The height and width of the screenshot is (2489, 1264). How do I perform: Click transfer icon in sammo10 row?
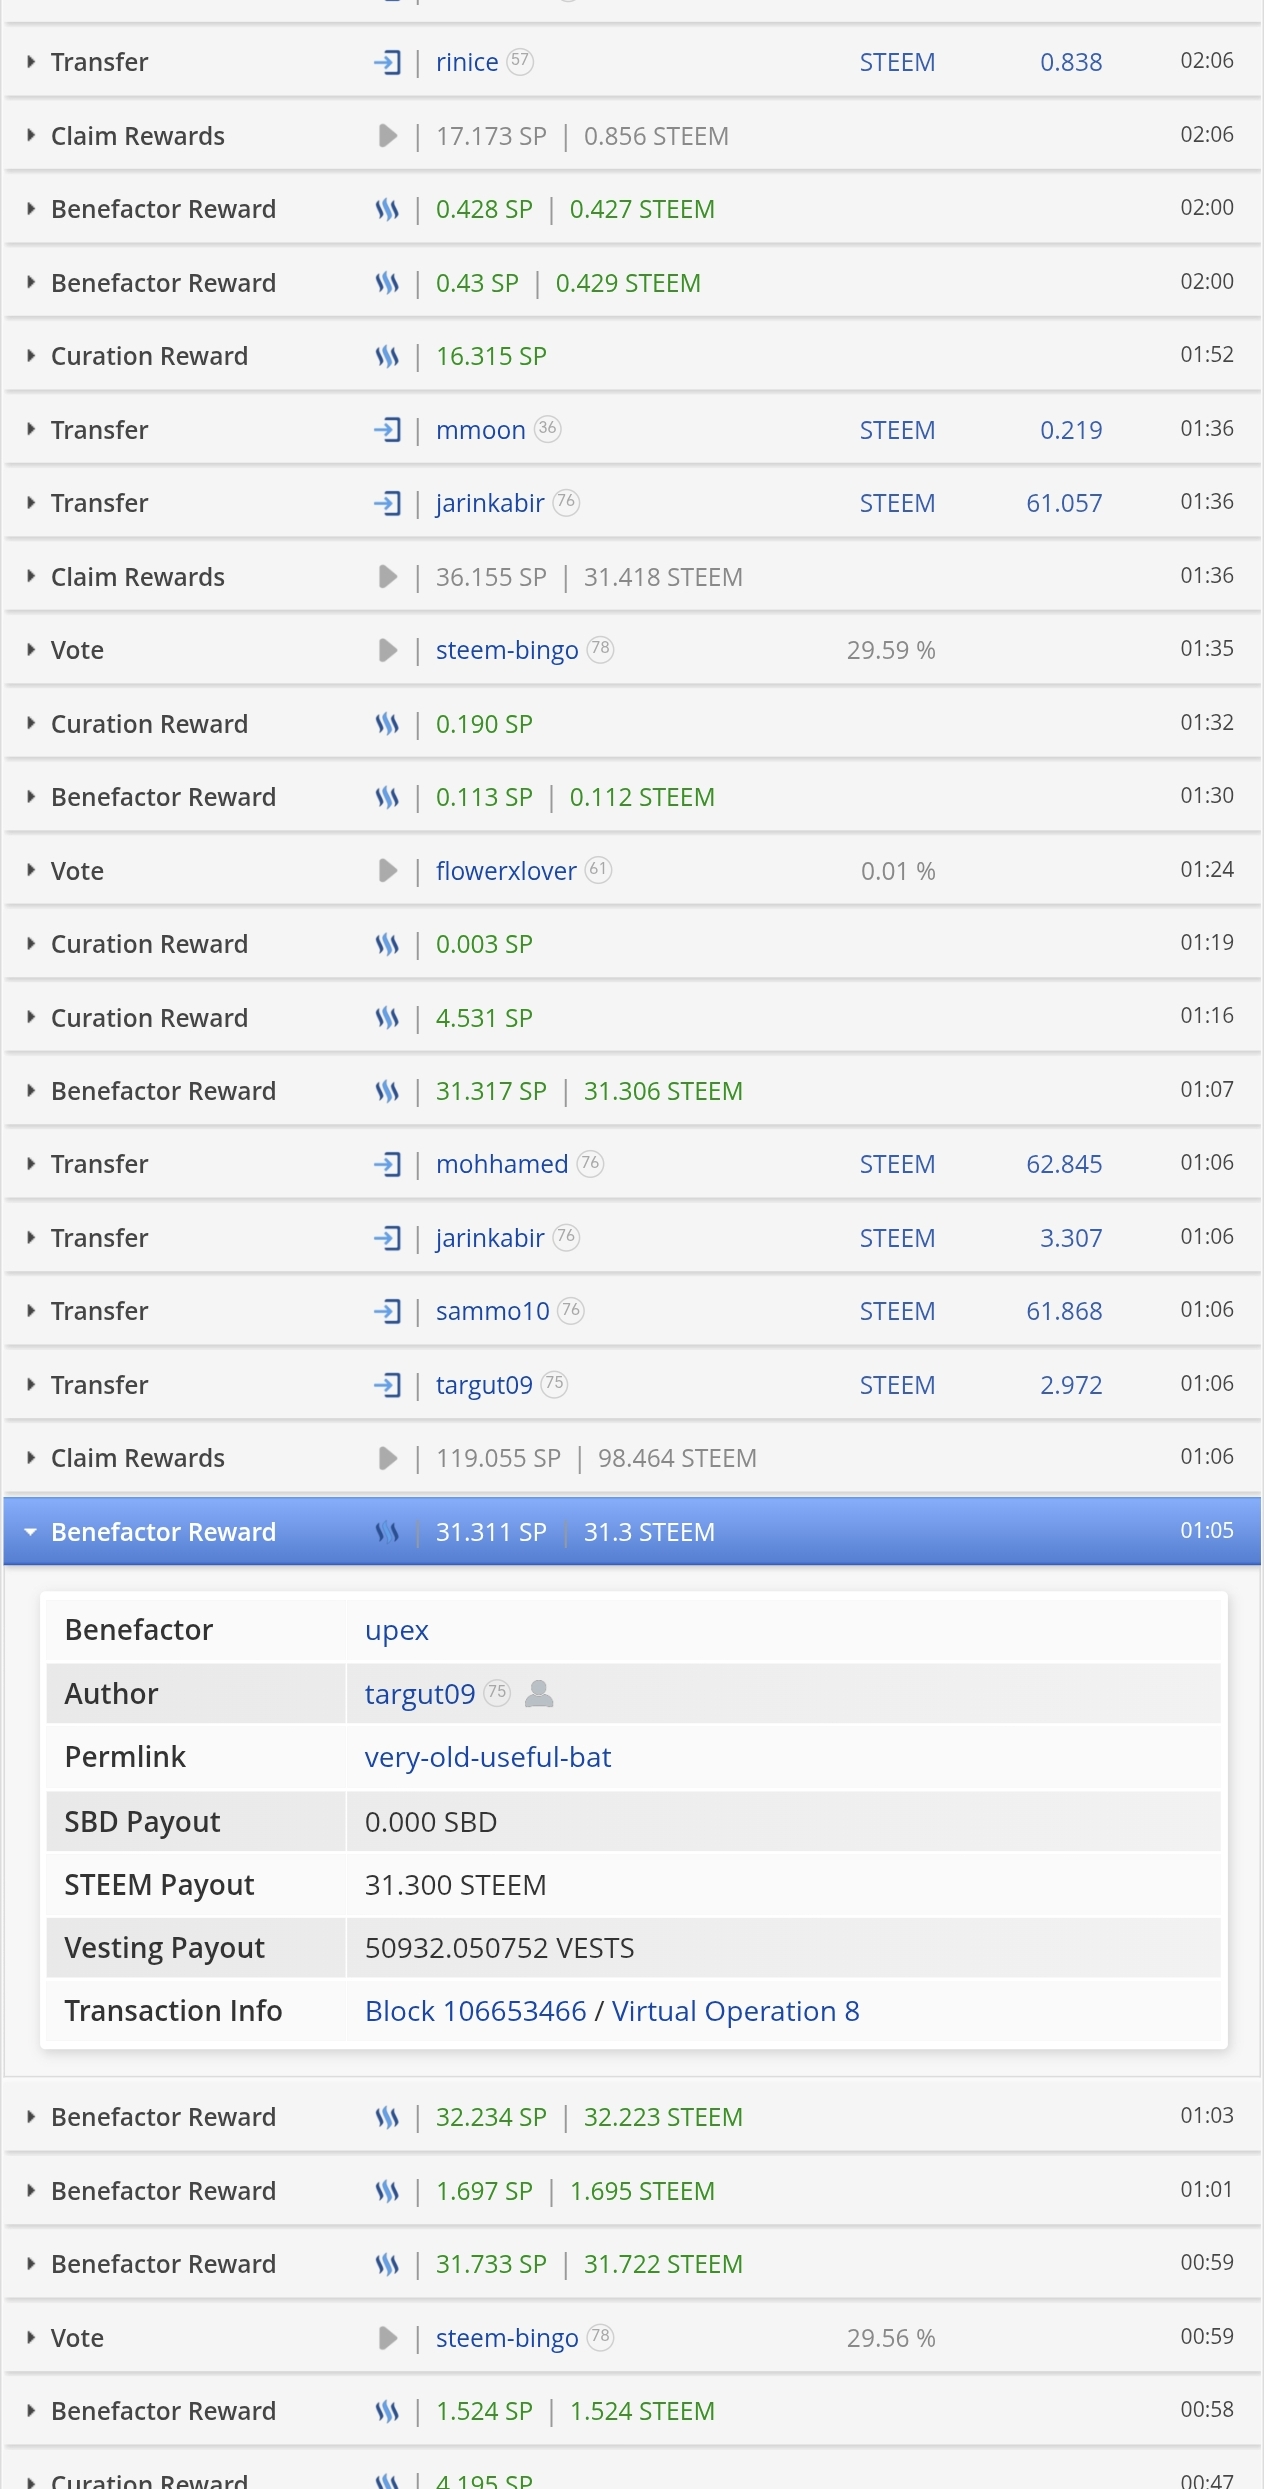[387, 1311]
